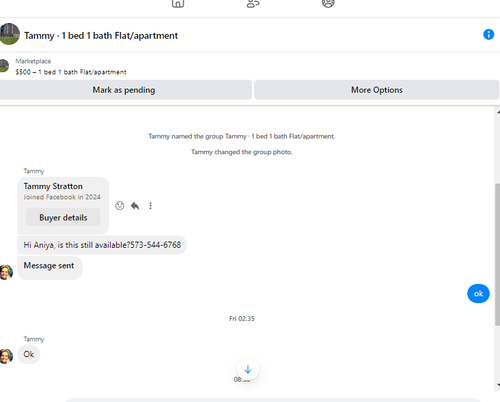Image resolution: width=500 pixels, height=402 pixels.
Task: Click the Message sent bubble
Action: [49, 267]
